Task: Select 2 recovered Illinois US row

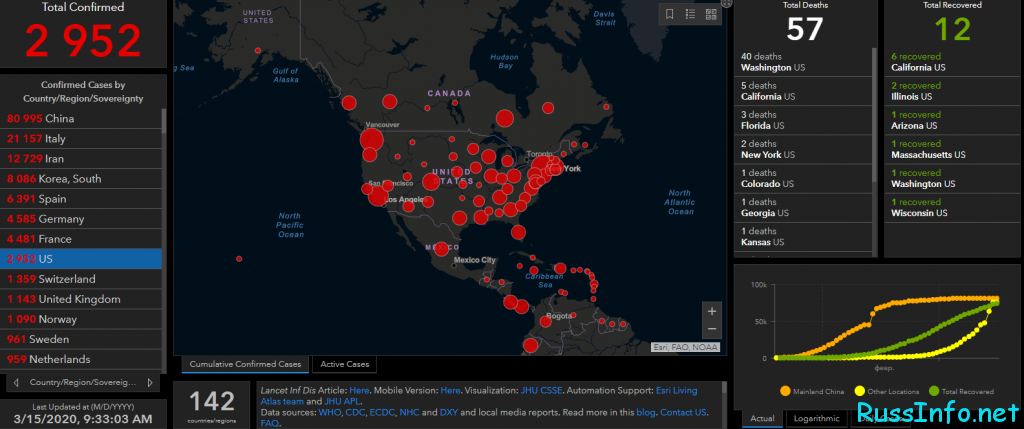Action: coord(952,91)
